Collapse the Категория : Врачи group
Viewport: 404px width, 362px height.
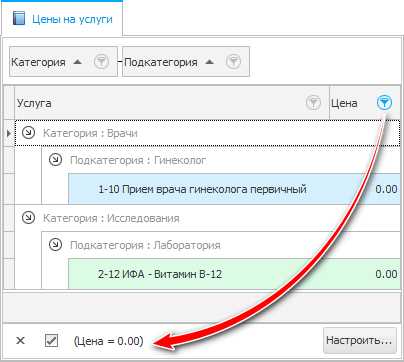click(28, 133)
